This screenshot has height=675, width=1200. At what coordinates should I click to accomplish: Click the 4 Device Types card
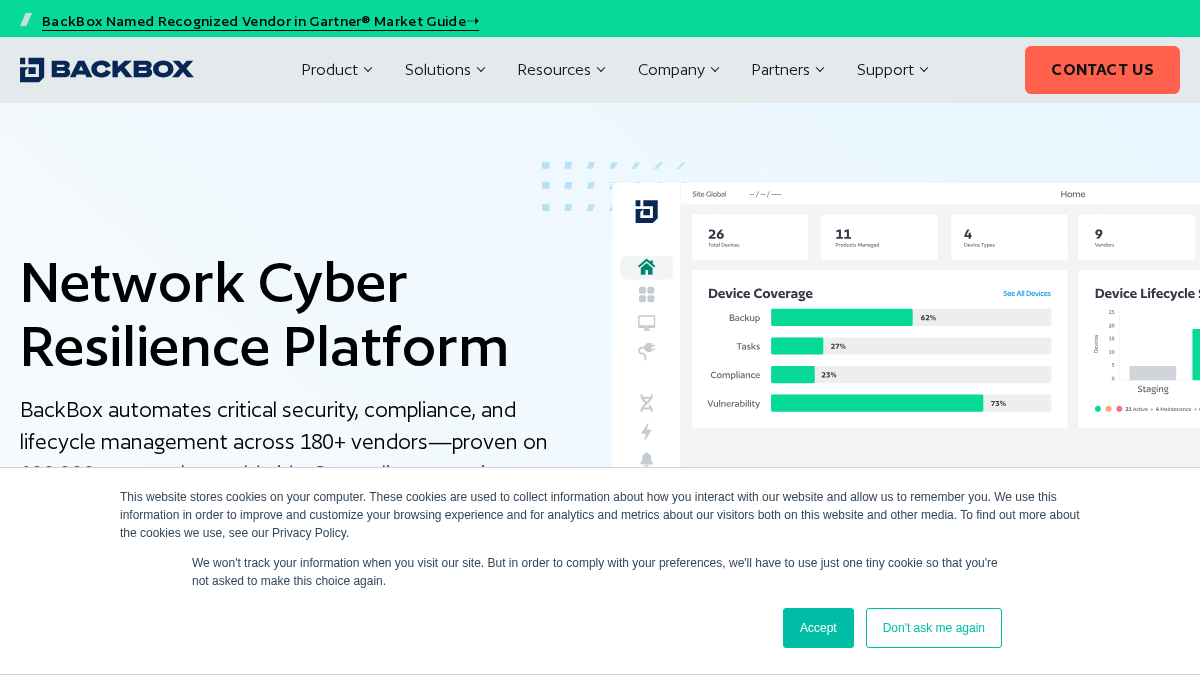click(x=1009, y=237)
